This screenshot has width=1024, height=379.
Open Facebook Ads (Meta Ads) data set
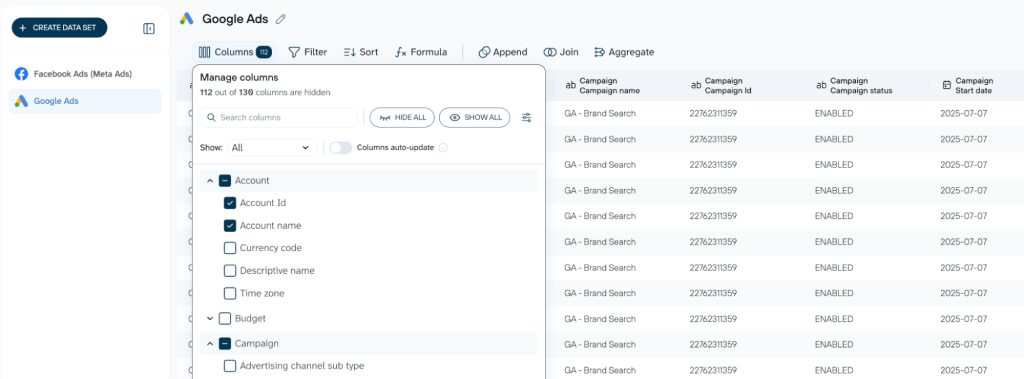click(x=85, y=74)
